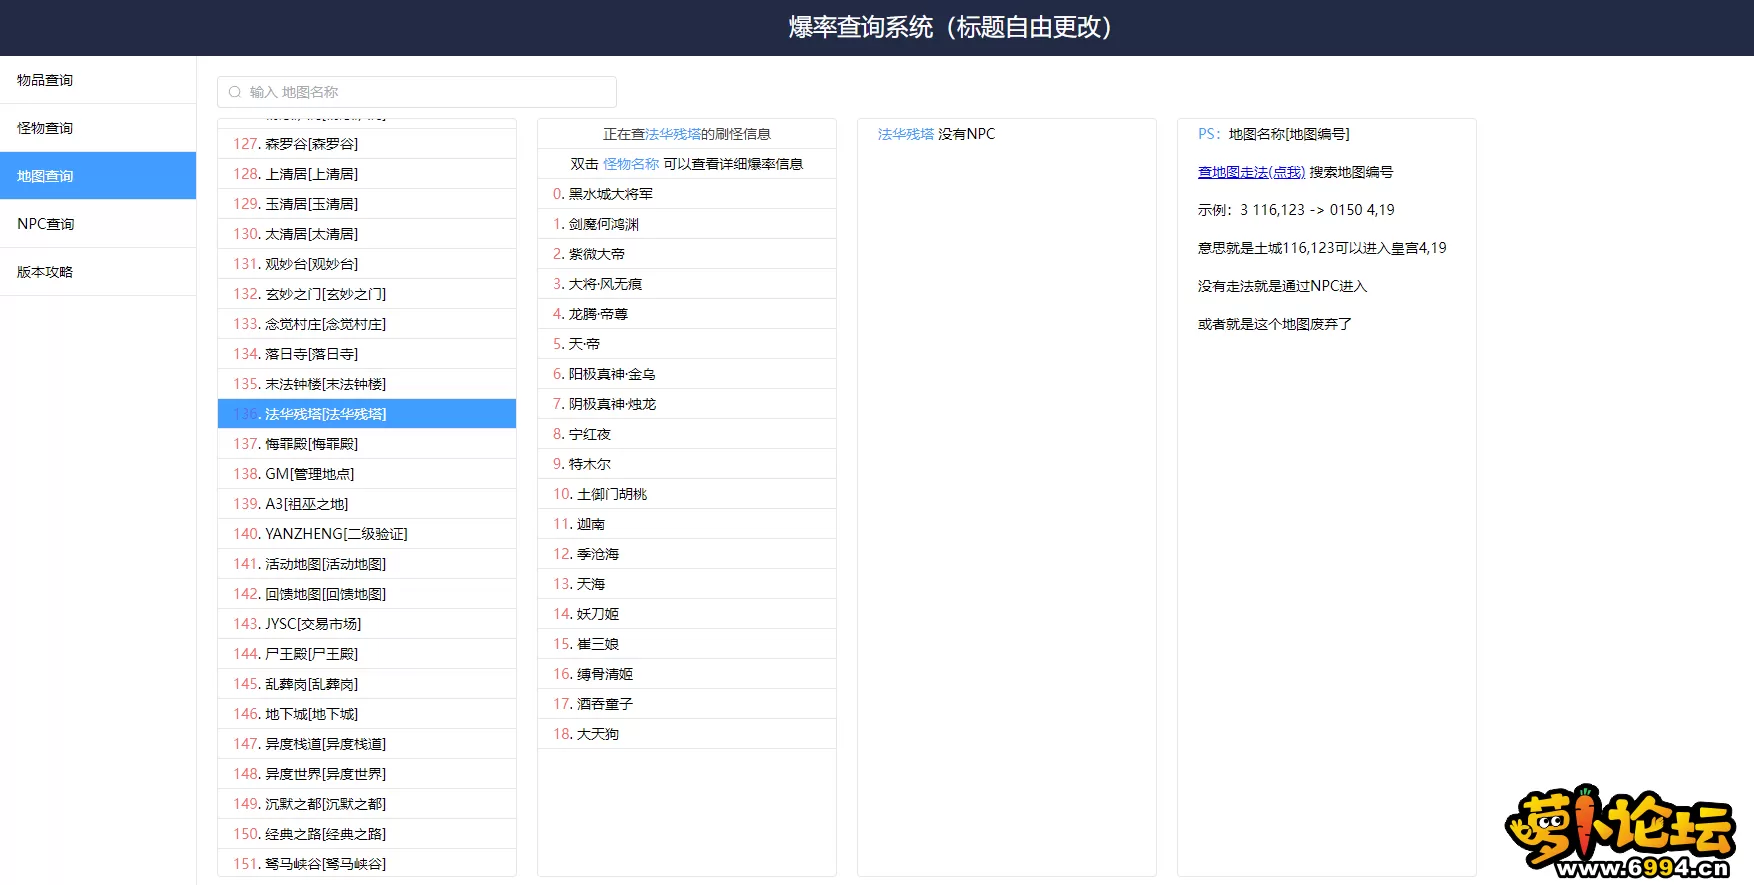Open 怪物查询 in the sidebar
This screenshot has height=885, width=1754.
coord(98,128)
